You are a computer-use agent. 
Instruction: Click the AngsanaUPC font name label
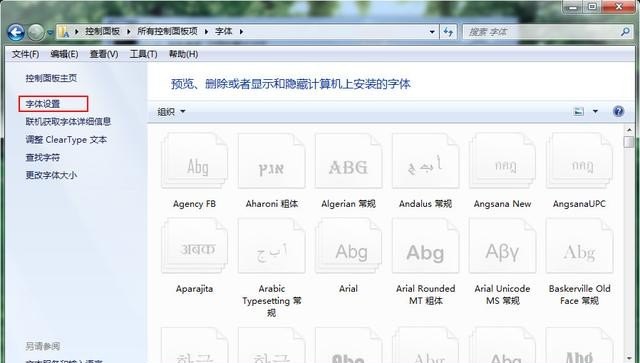(x=579, y=204)
